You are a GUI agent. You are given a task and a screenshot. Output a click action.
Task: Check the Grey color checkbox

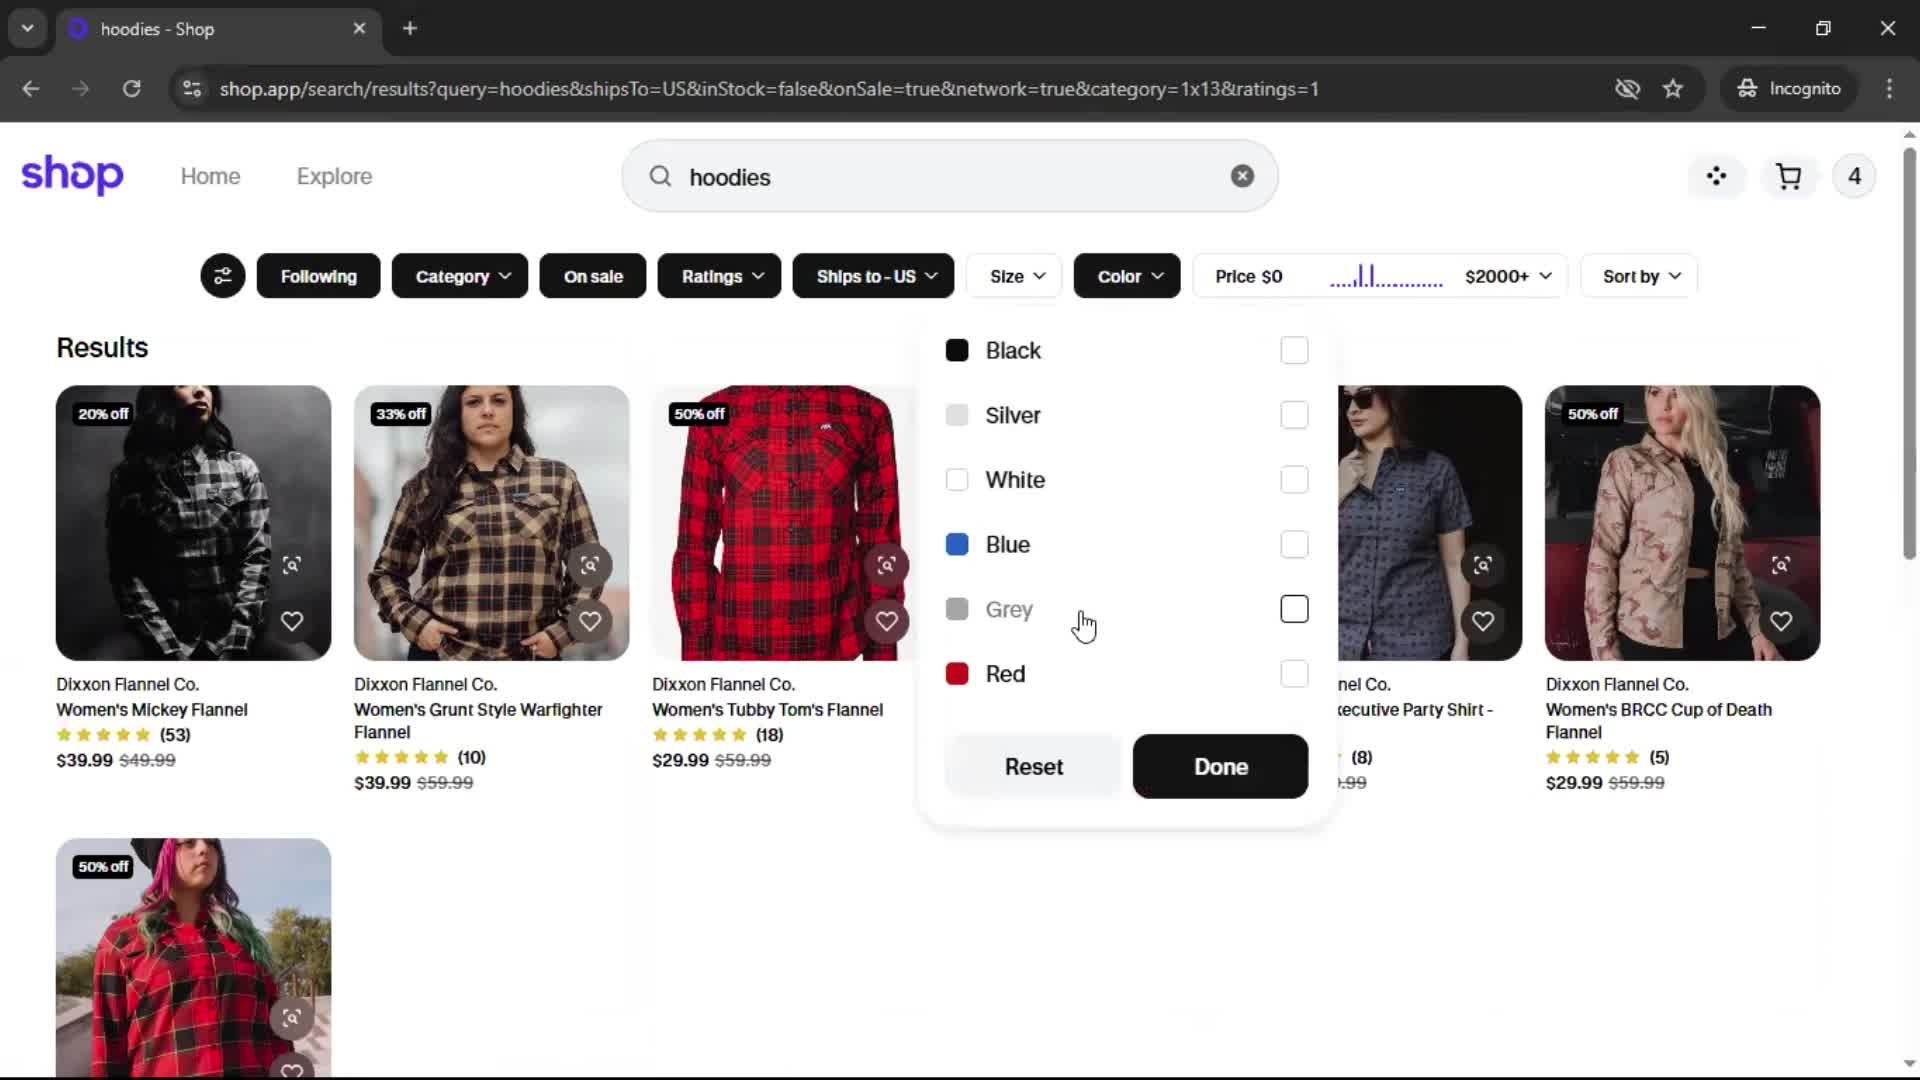pyautogui.click(x=1294, y=609)
